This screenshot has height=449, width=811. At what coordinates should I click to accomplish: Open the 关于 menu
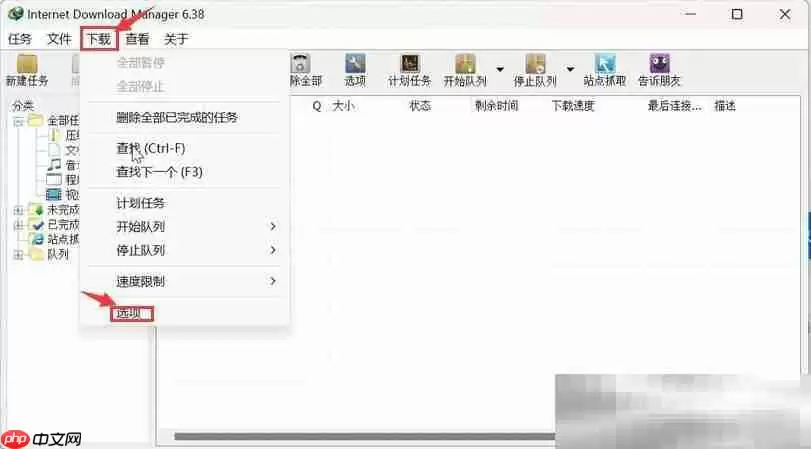[x=176, y=39]
